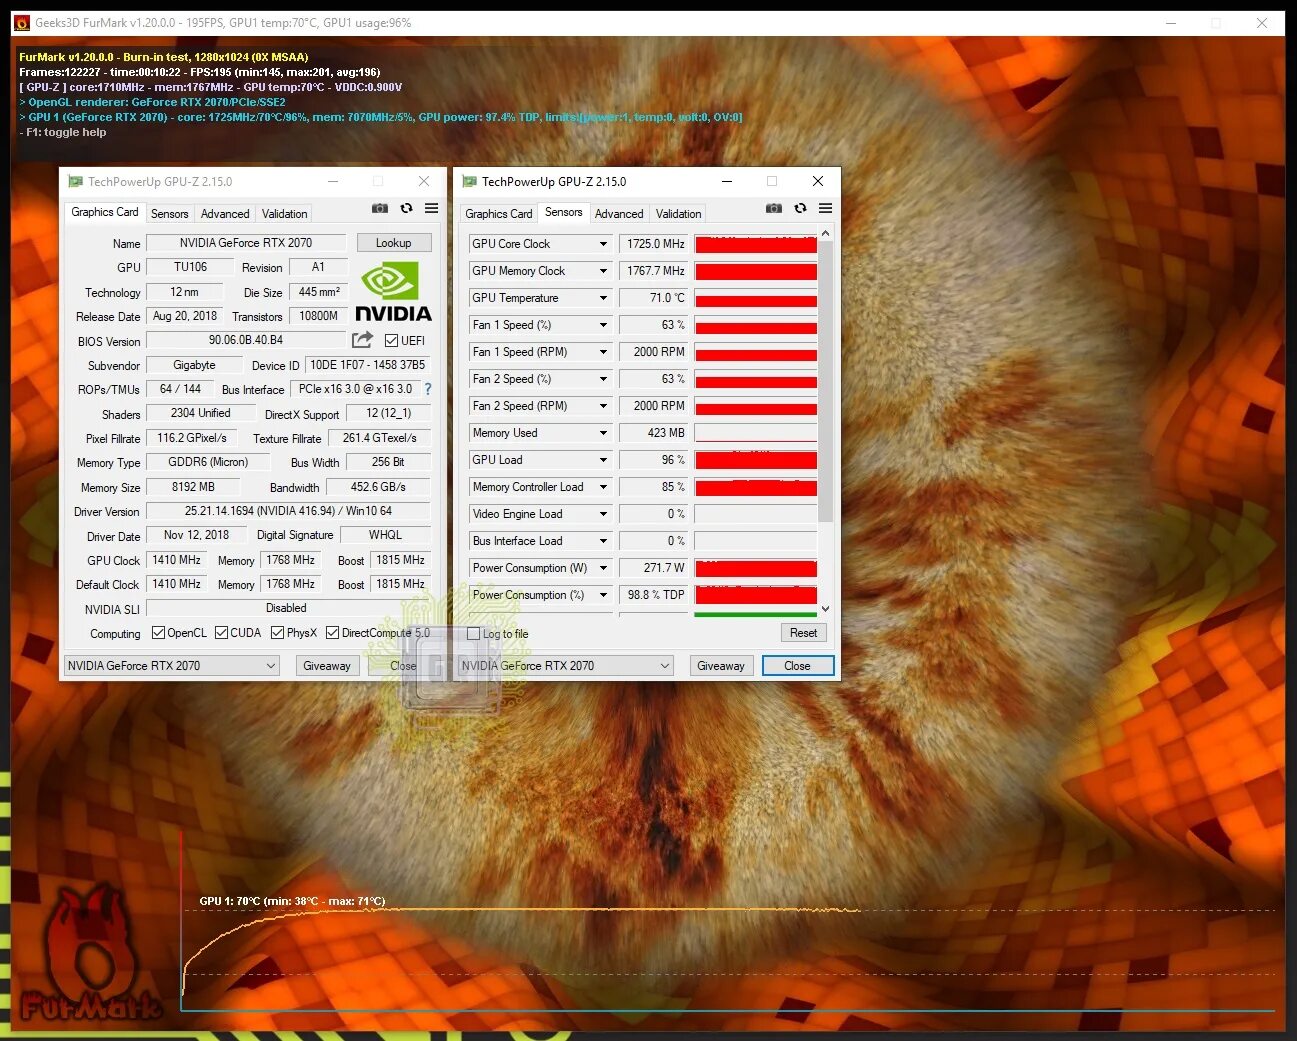Click the Name field showing NVIDIA GeForce RTX 2070
The height and width of the screenshot is (1041, 1297).
pyautogui.click(x=246, y=243)
